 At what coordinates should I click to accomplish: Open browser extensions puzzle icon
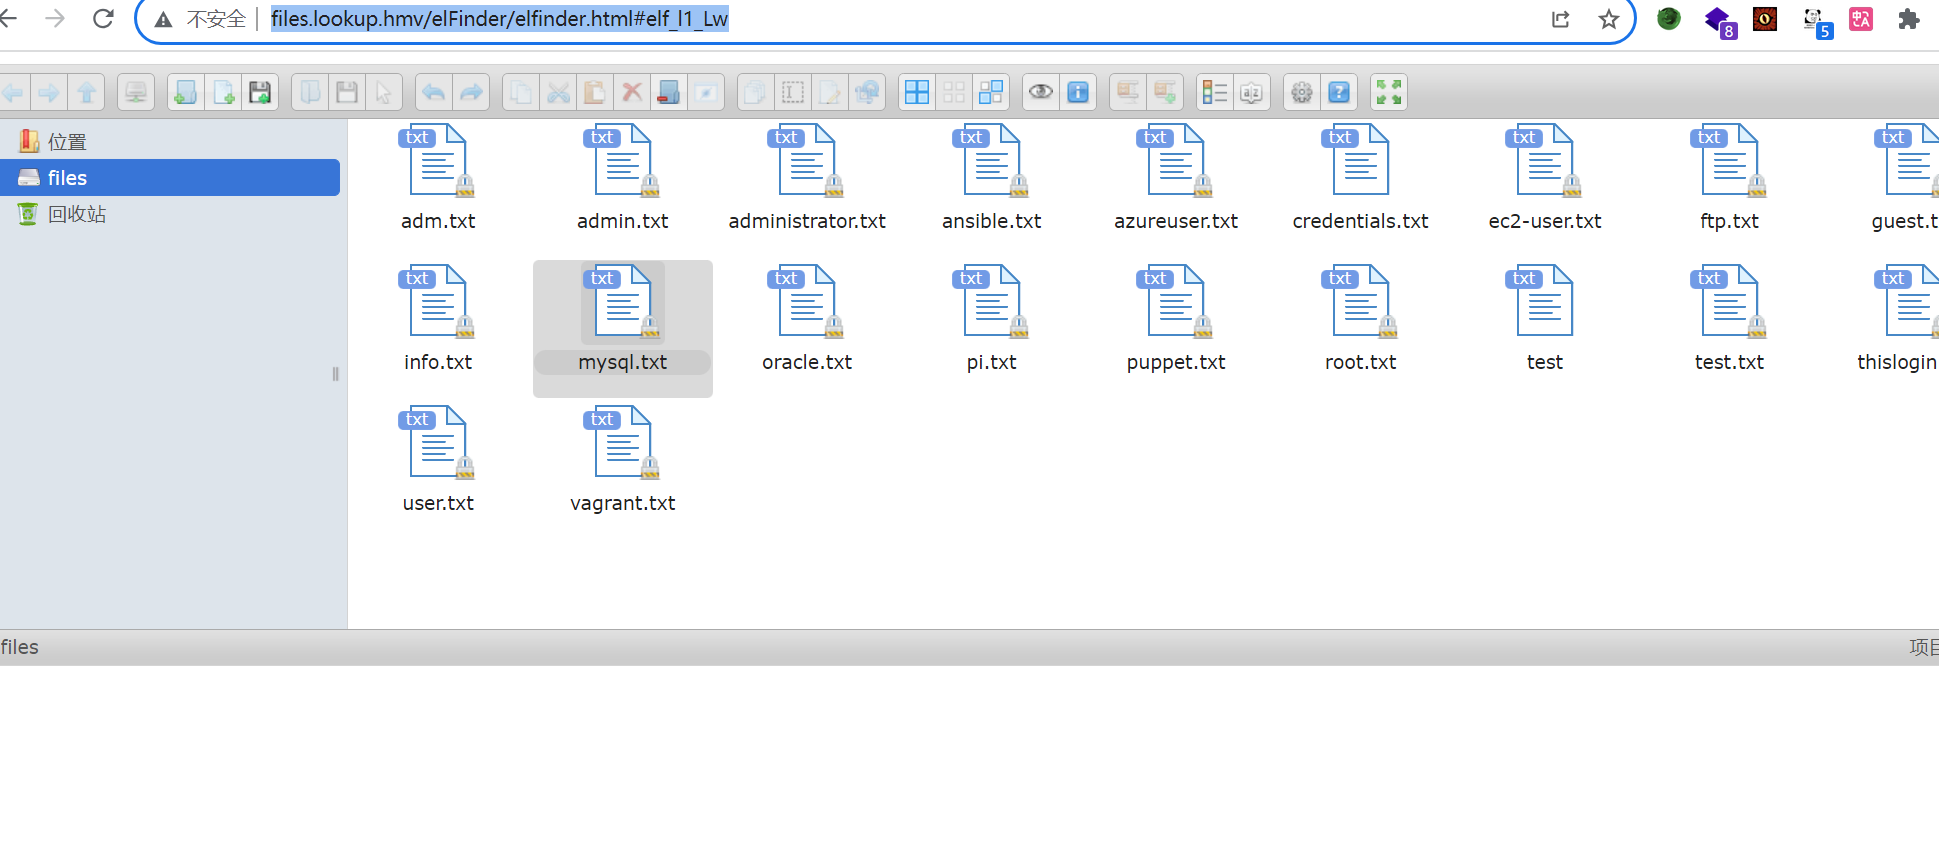(1909, 19)
